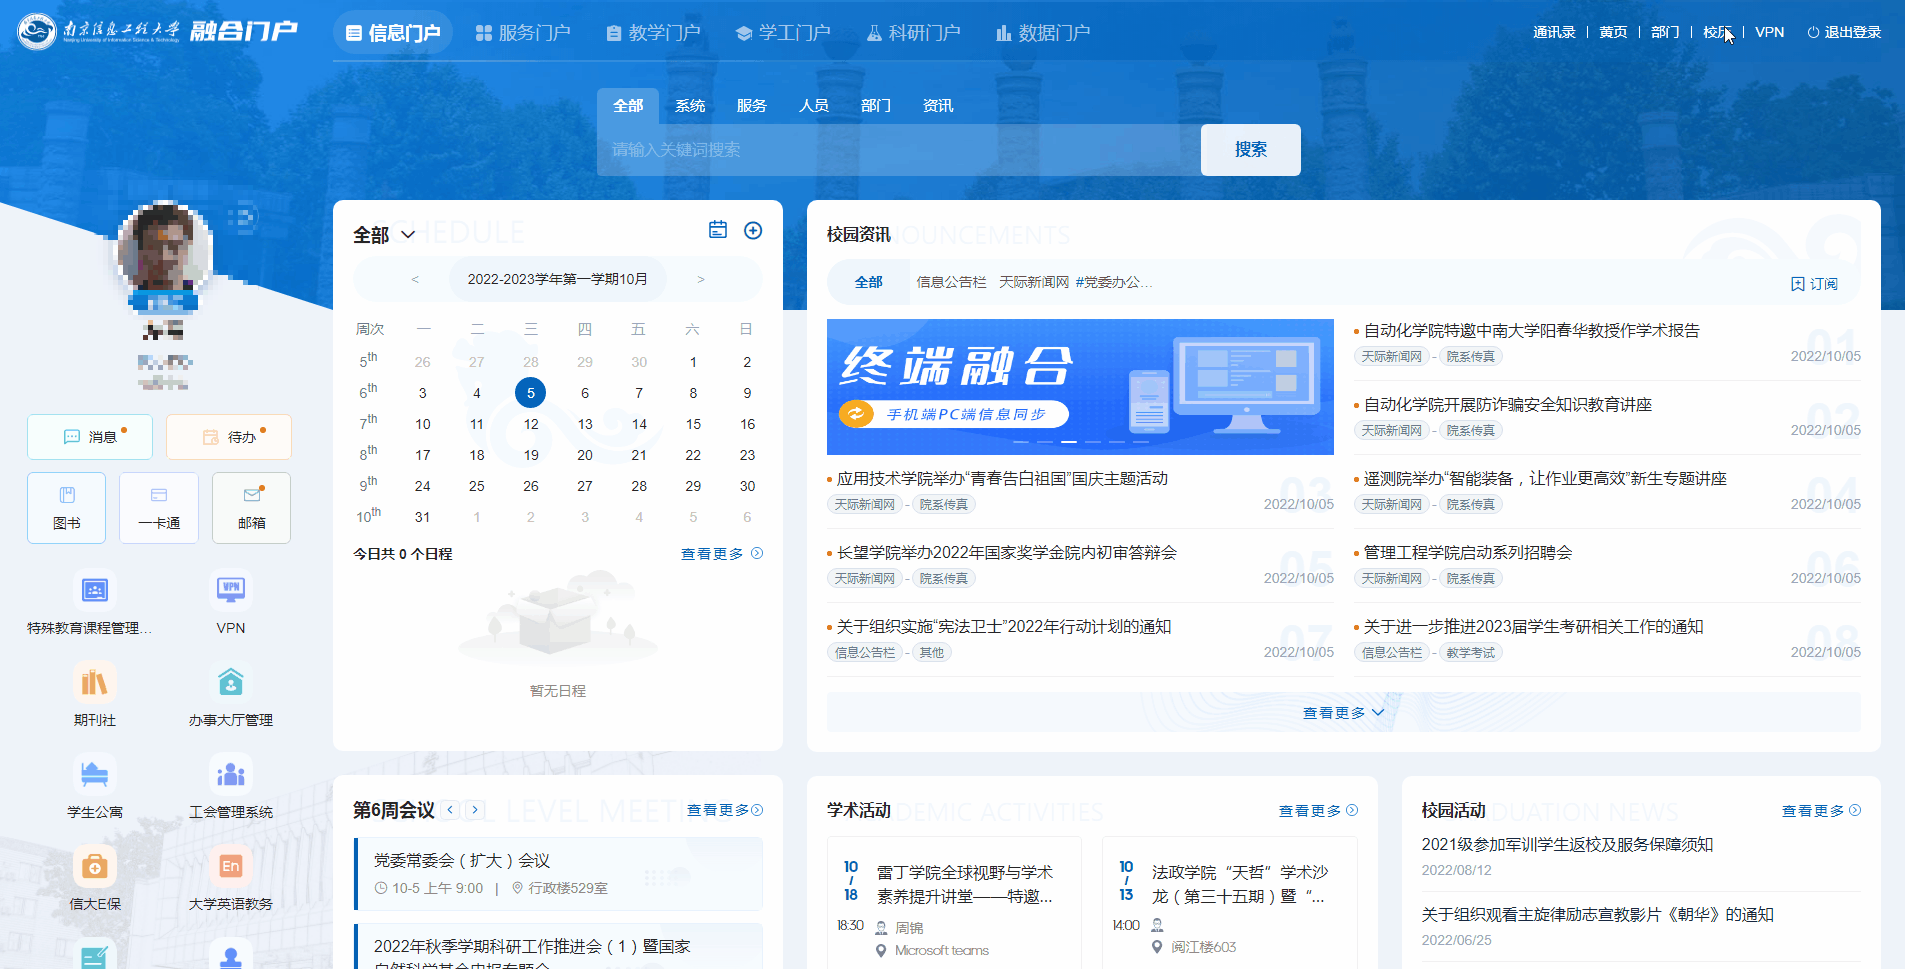Select the 人员 search category tab
This screenshot has height=969, width=1905.
[x=813, y=106]
